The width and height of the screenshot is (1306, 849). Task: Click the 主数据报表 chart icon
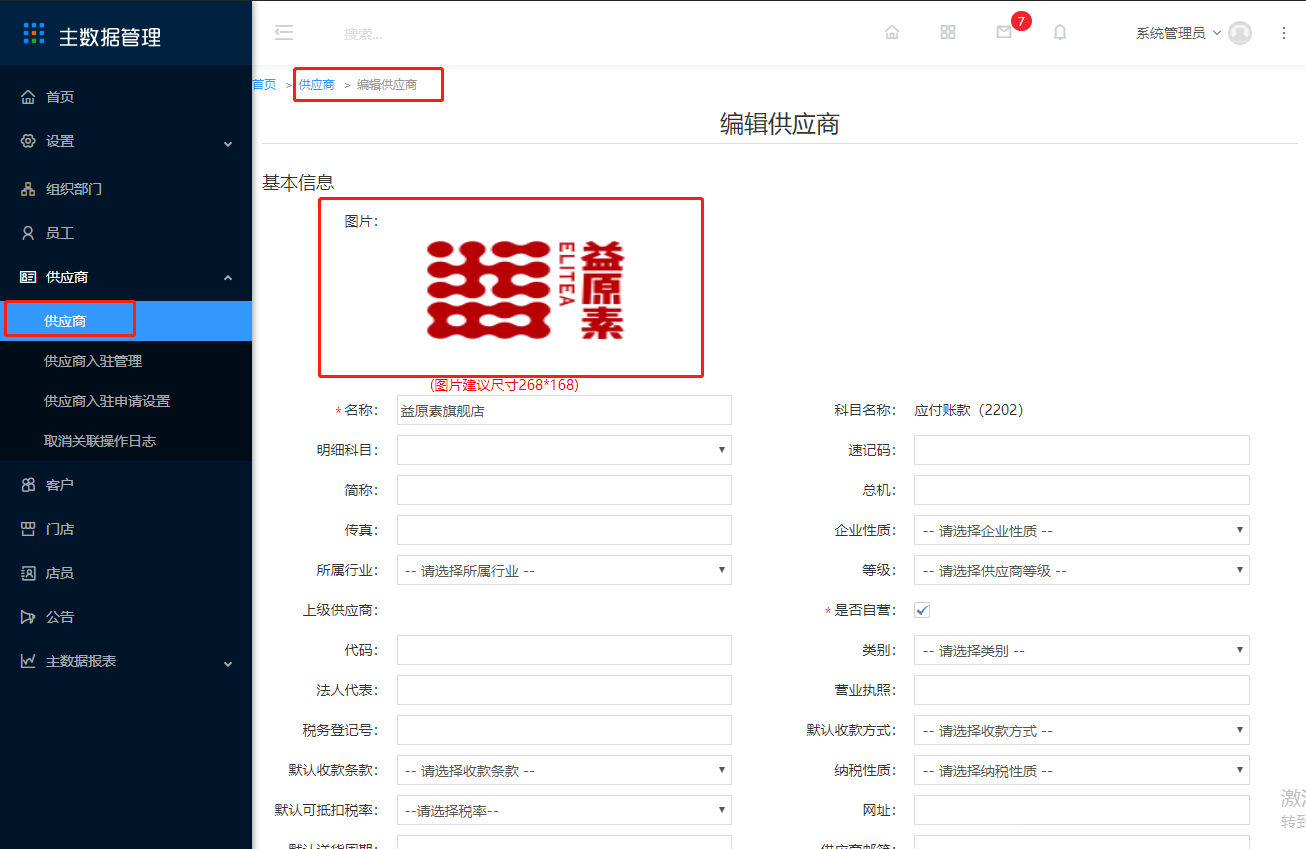[x=28, y=661]
